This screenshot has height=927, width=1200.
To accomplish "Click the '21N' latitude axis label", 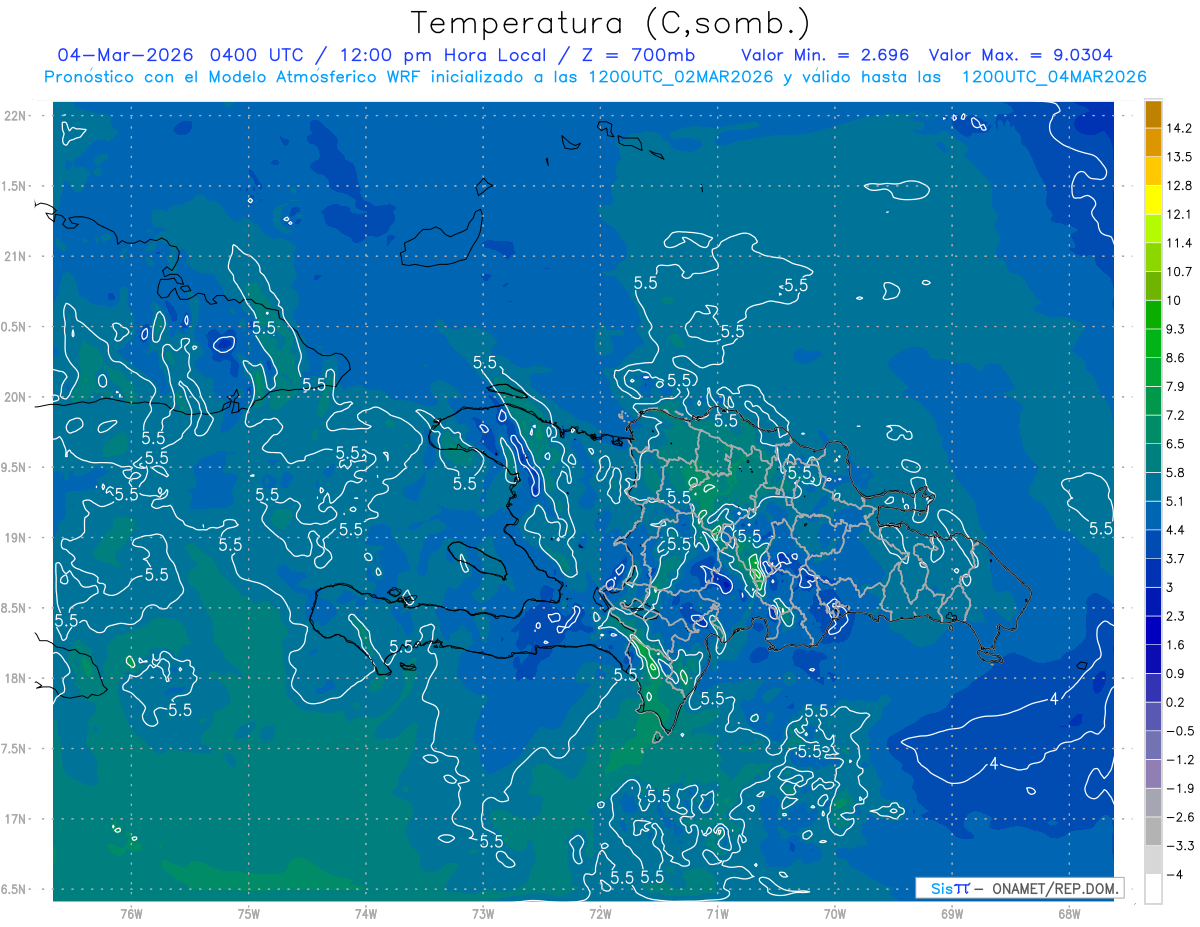I will pos(17,256).
